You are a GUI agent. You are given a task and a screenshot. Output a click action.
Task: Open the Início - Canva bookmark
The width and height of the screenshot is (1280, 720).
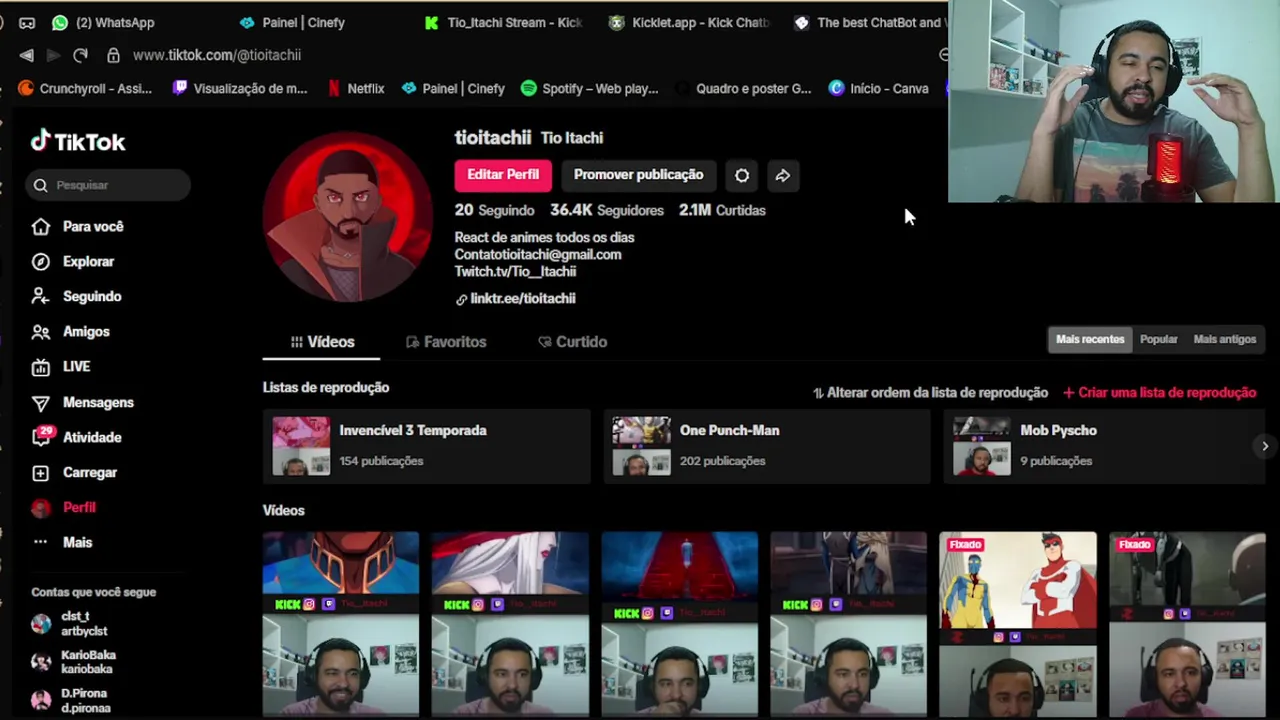tap(879, 88)
